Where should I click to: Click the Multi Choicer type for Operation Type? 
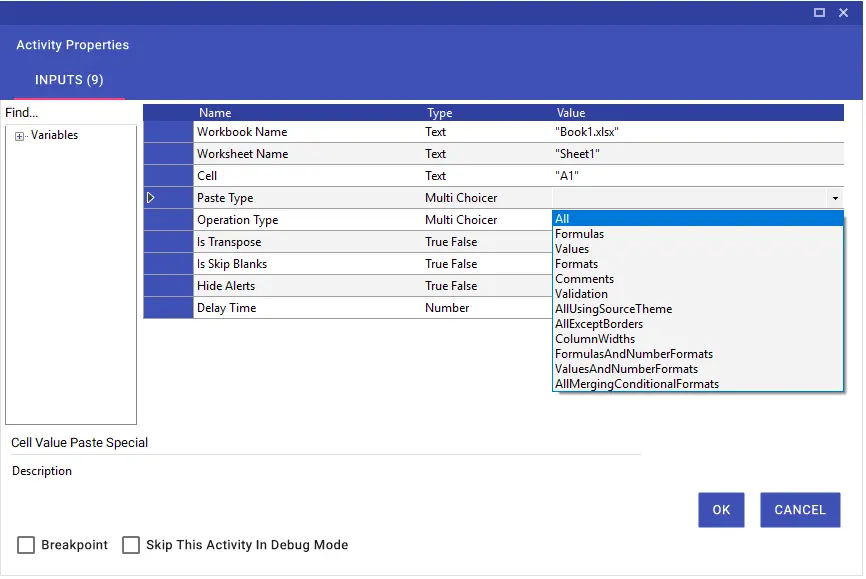pyautogui.click(x=461, y=220)
